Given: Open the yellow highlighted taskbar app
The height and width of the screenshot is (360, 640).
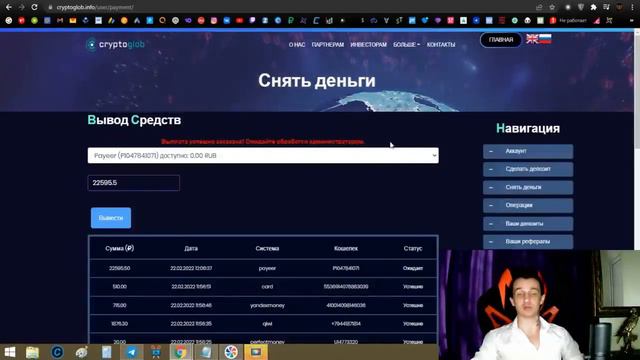Looking at the screenshot, I should [256, 352].
